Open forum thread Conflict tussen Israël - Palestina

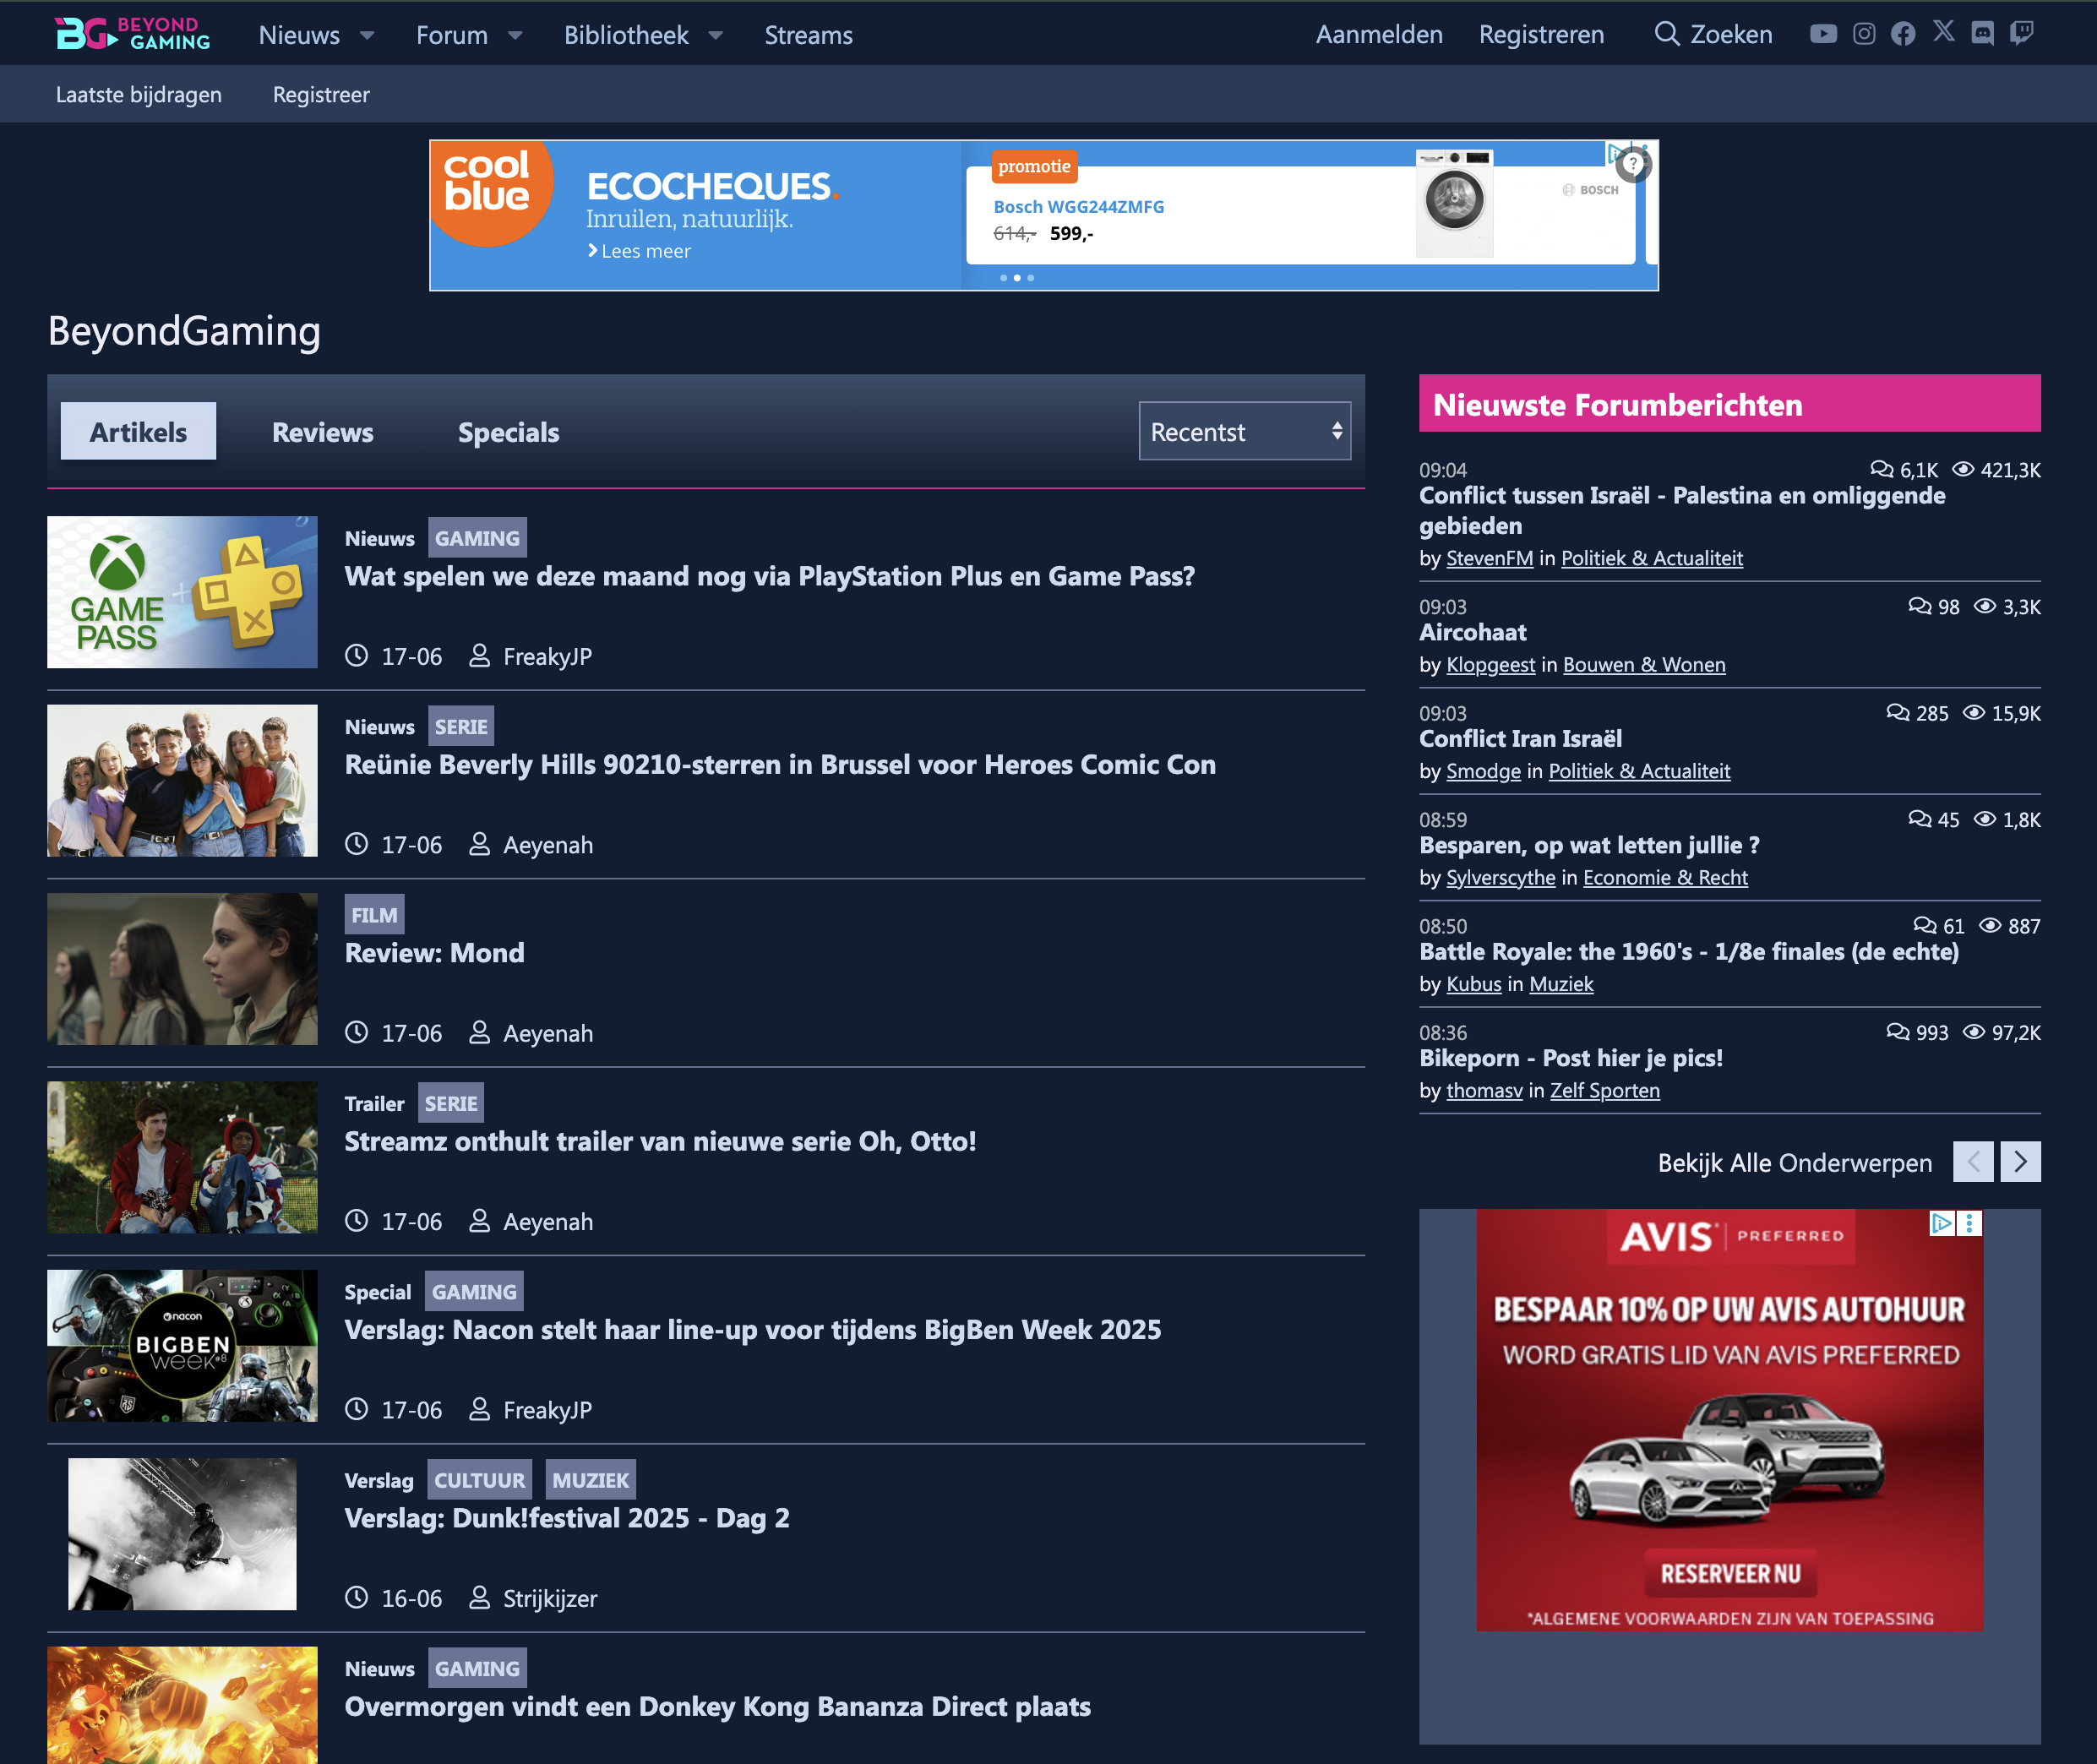[x=1682, y=510]
